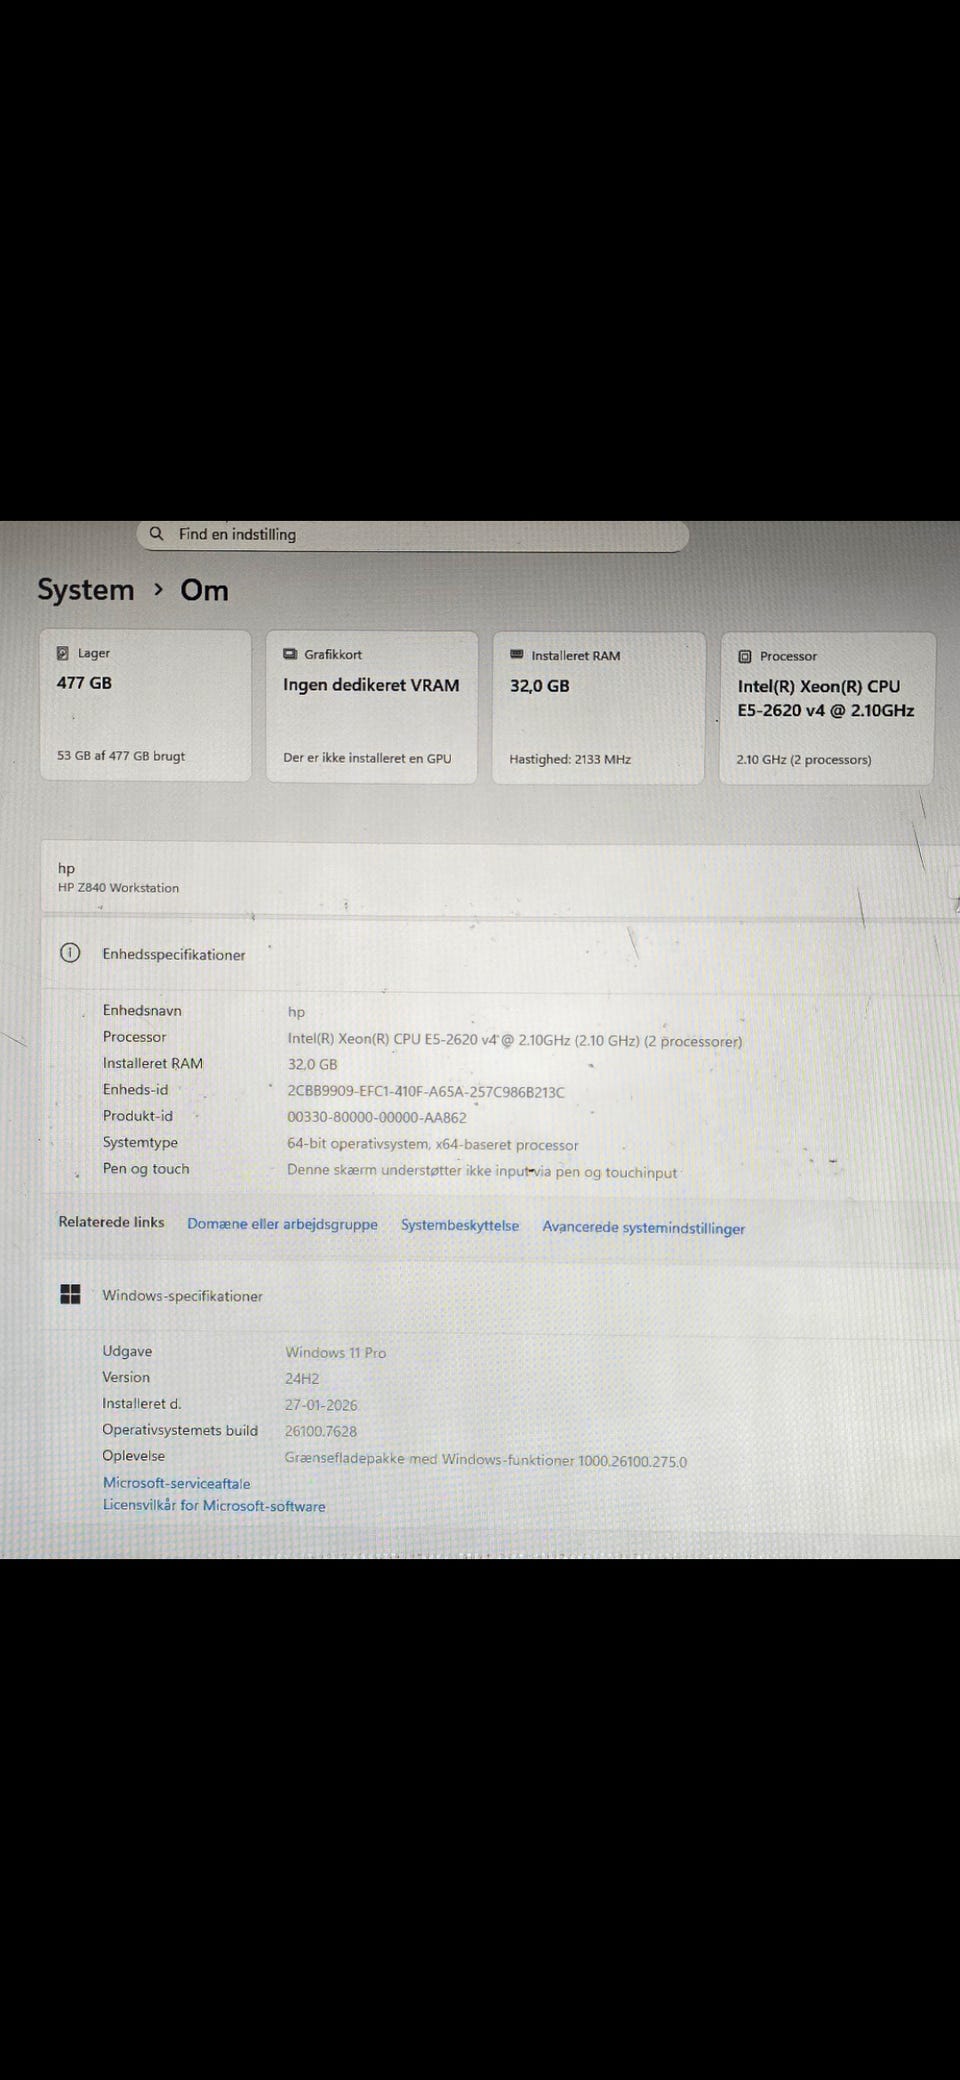Click '2.10 GHz (2 processors)' text

click(x=804, y=760)
